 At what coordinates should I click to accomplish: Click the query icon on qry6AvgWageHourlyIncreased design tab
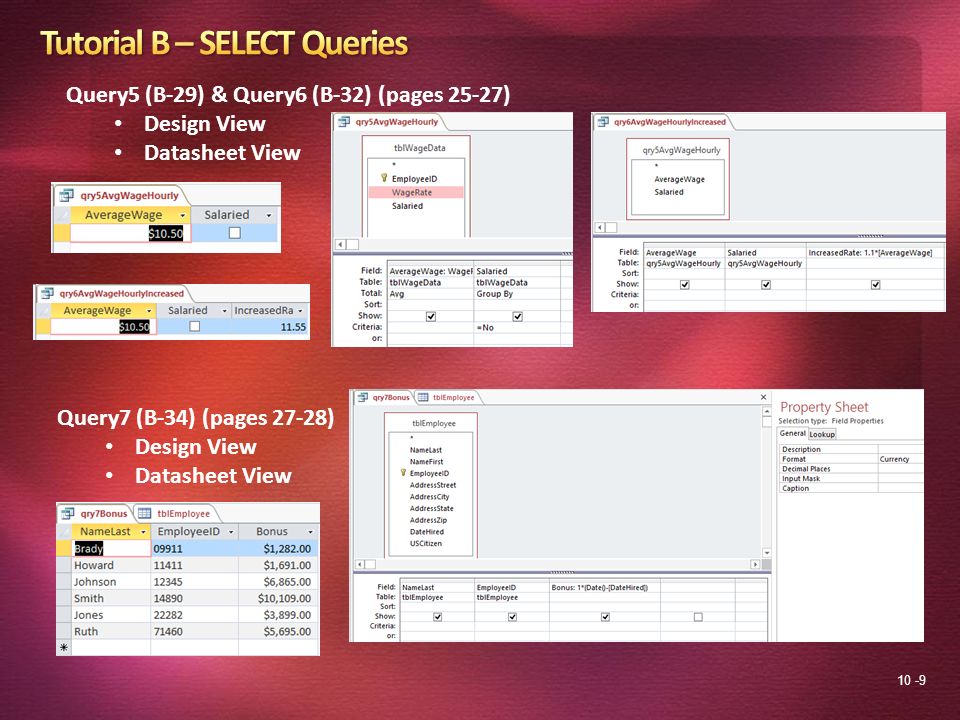point(603,122)
